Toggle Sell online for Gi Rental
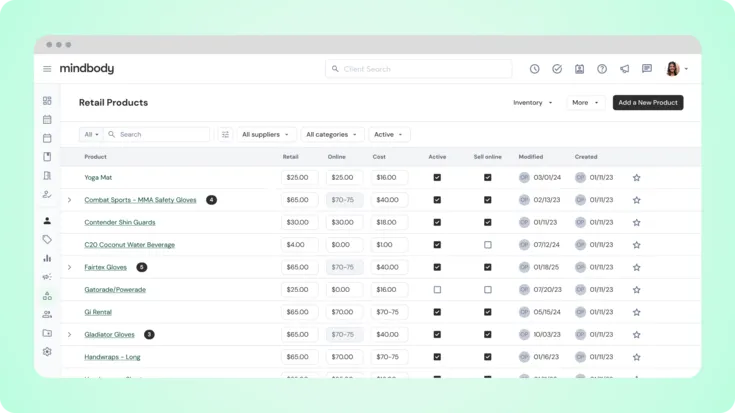The width and height of the screenshot is (735, 413). click(488, 312)
